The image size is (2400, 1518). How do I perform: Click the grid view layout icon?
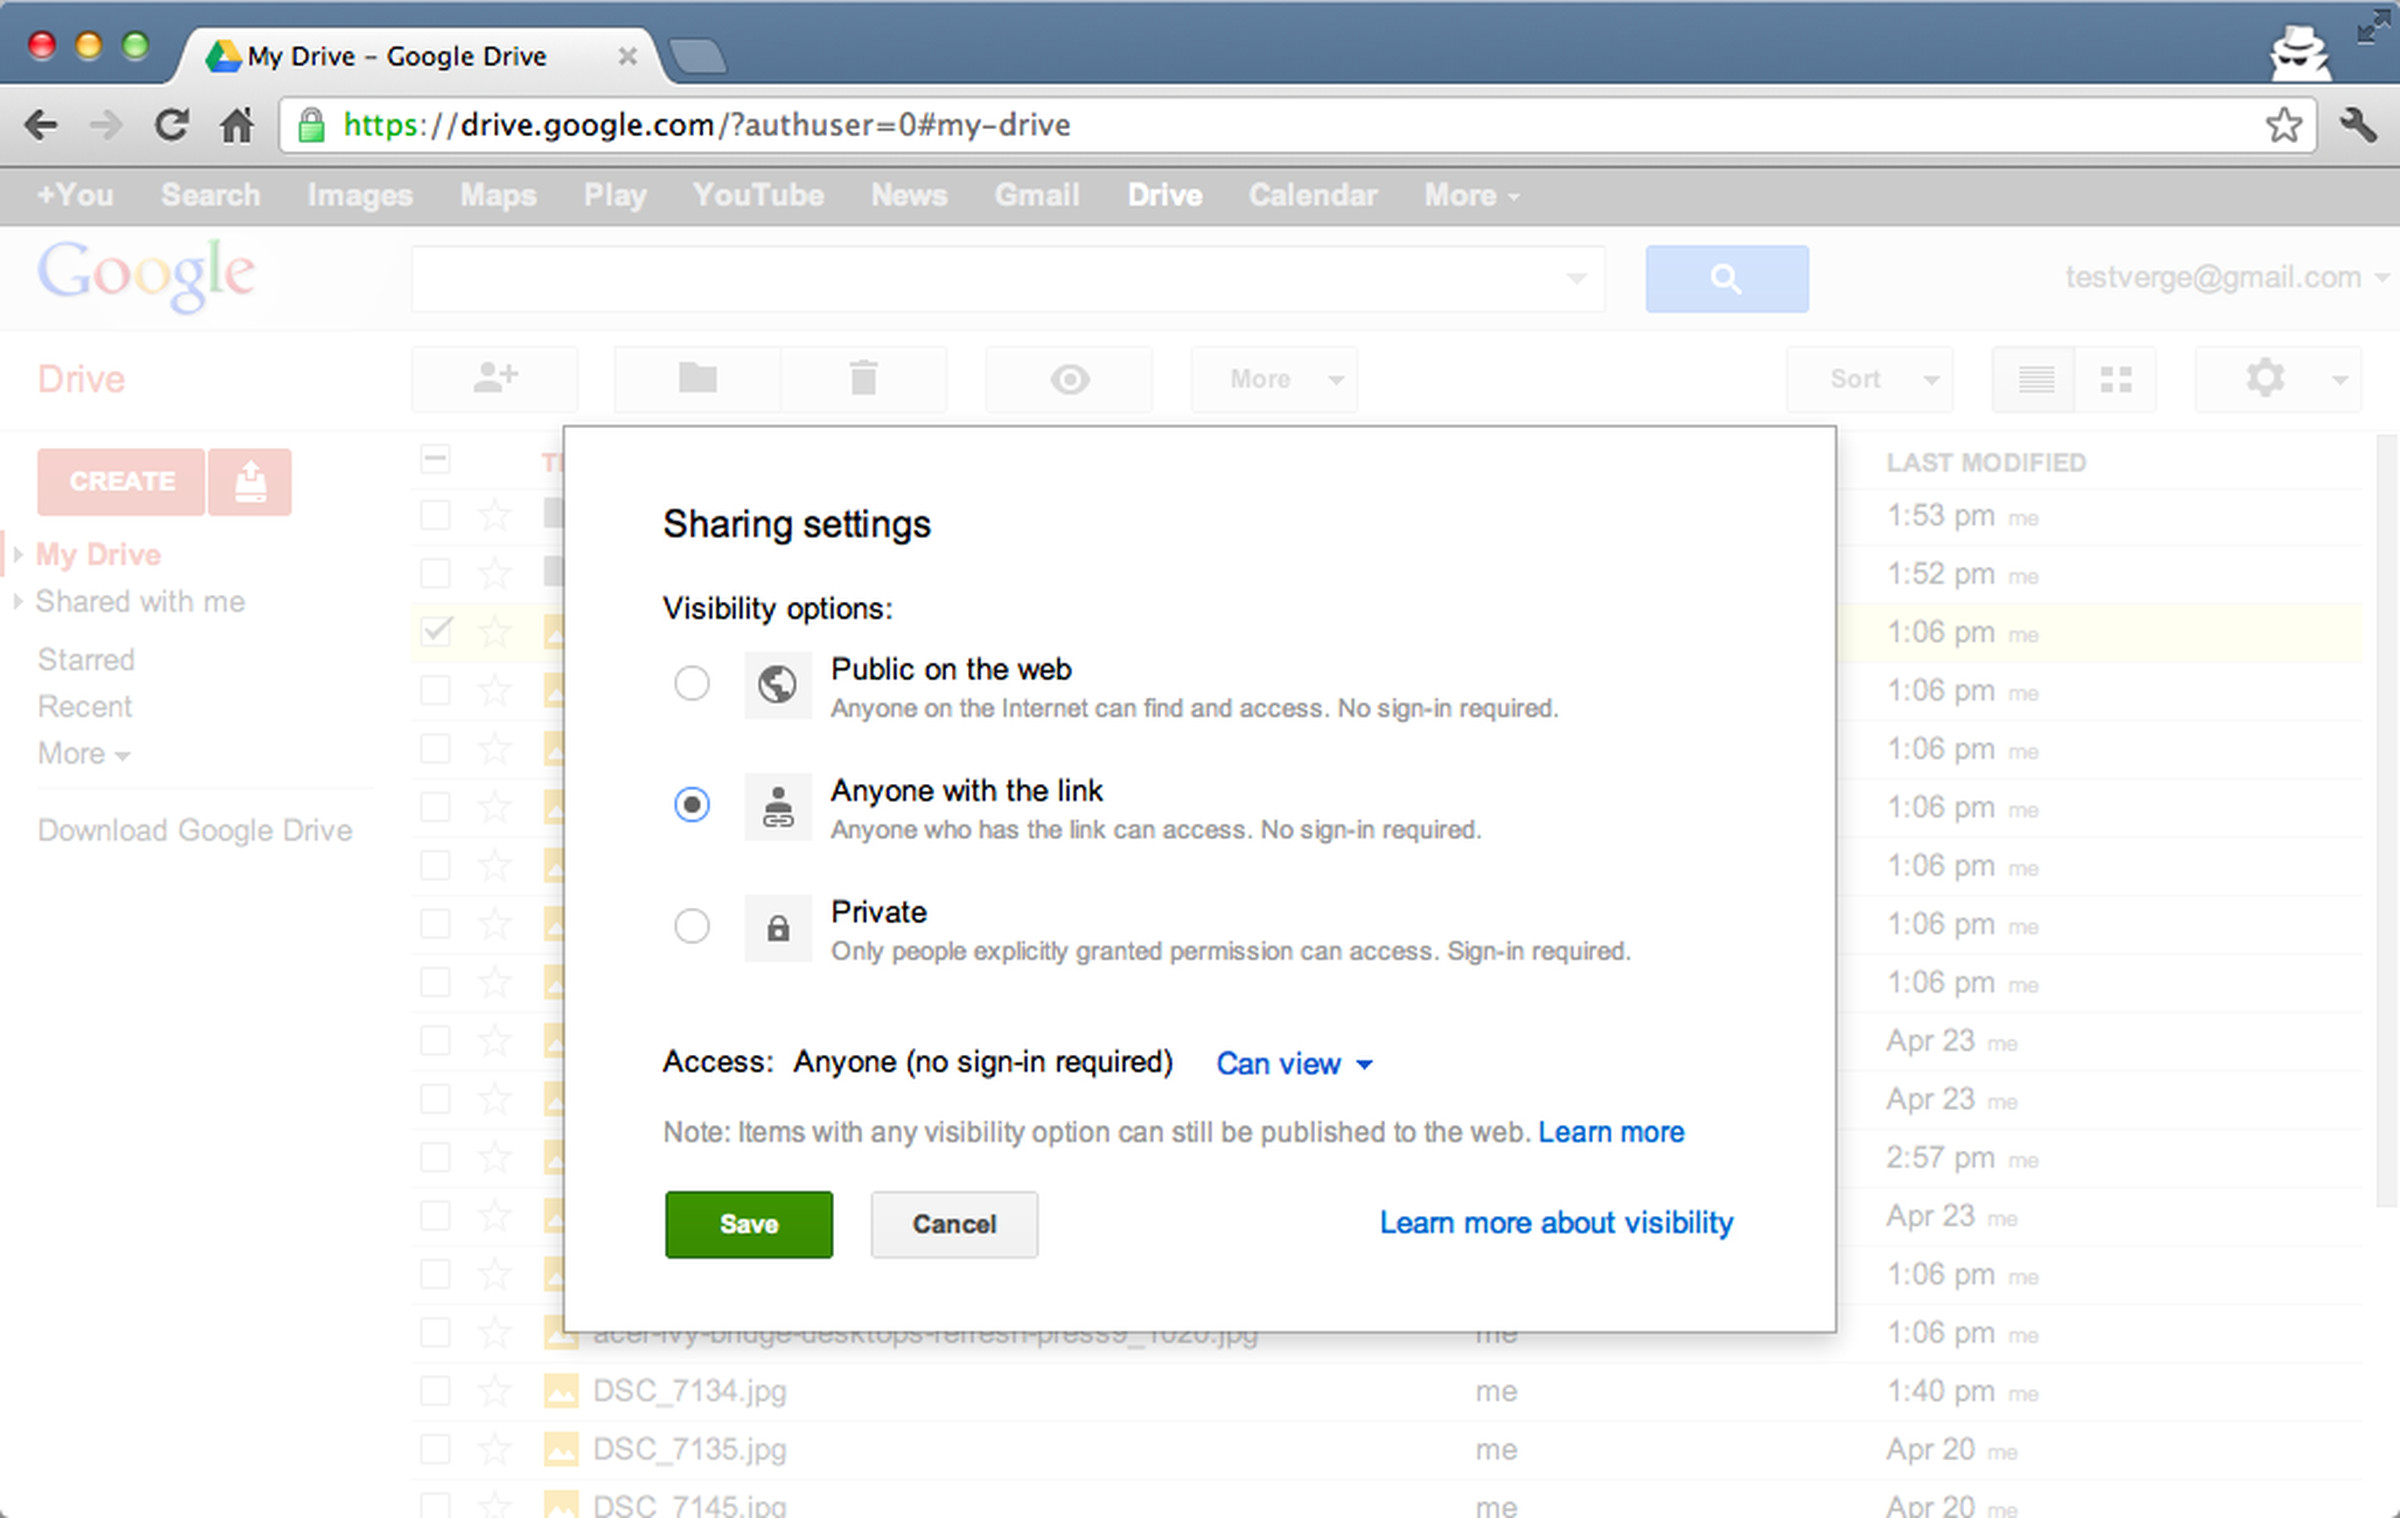click(x=2117, y=380)
